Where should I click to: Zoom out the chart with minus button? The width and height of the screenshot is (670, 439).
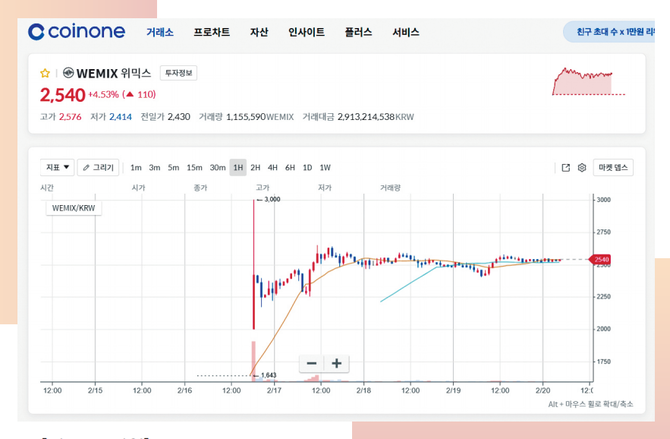(x=312, y=363)
